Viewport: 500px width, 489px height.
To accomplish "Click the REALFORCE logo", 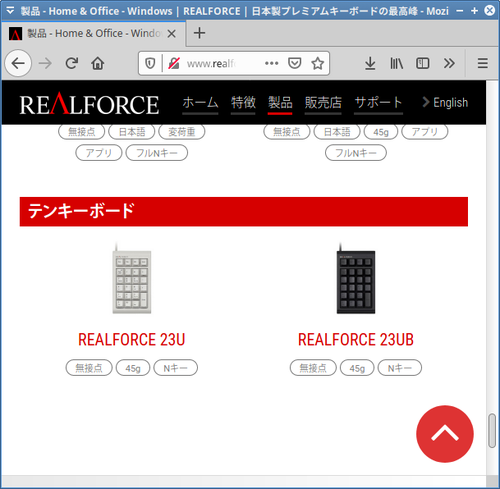I will click(x=89, y=104).
